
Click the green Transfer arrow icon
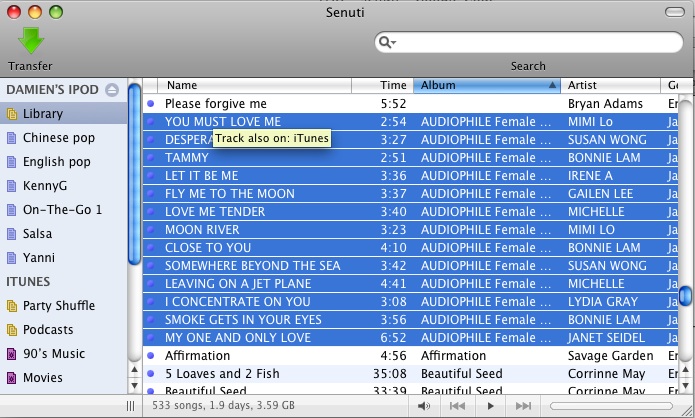(30, 41)
